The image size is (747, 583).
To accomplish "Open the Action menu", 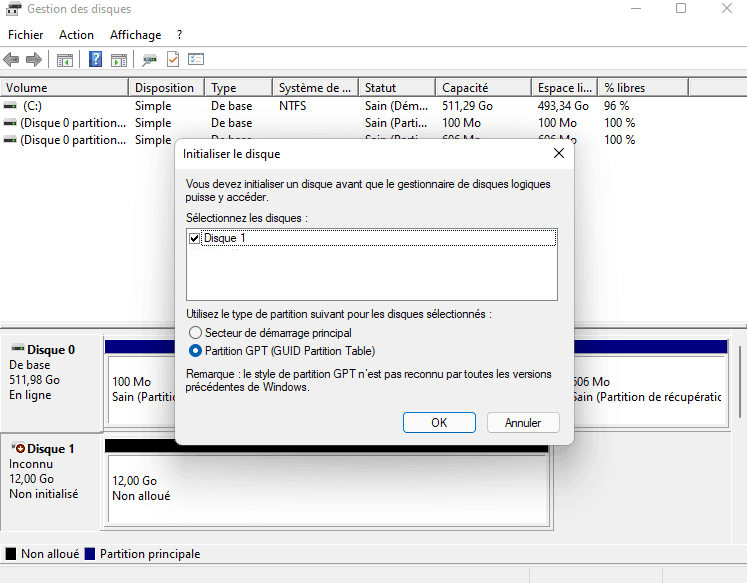I will click(76, 35).
